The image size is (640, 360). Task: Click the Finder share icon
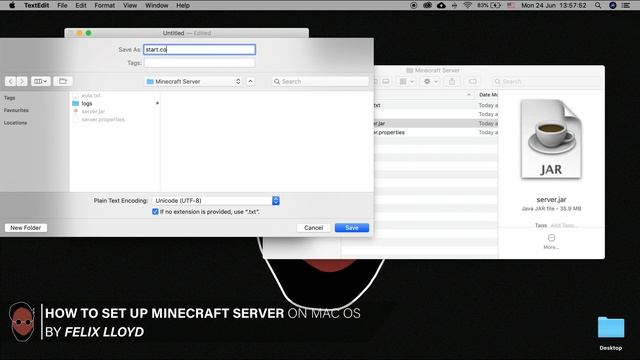click(x=452, y=81)
